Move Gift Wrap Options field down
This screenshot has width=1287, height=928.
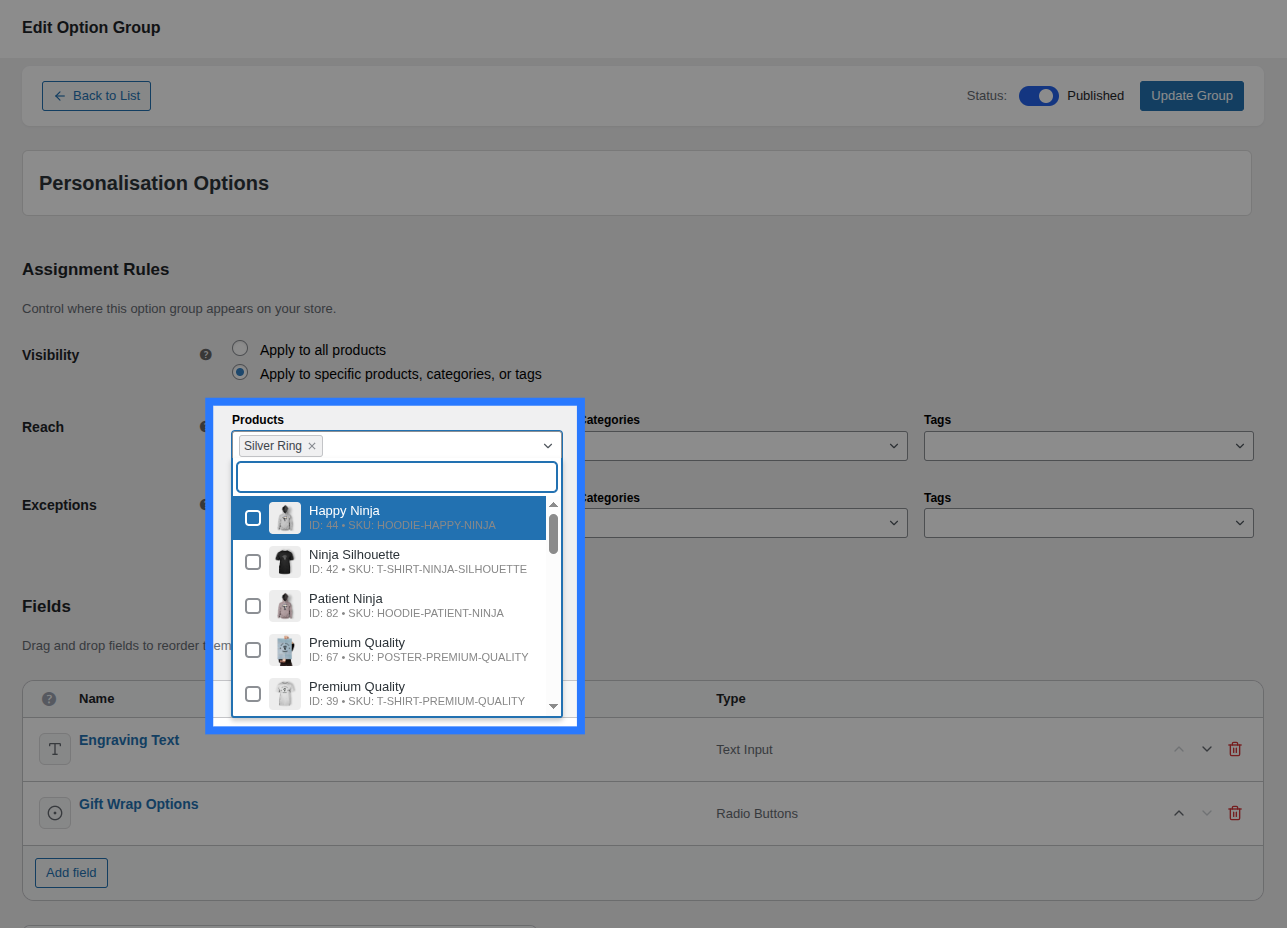1207,813
